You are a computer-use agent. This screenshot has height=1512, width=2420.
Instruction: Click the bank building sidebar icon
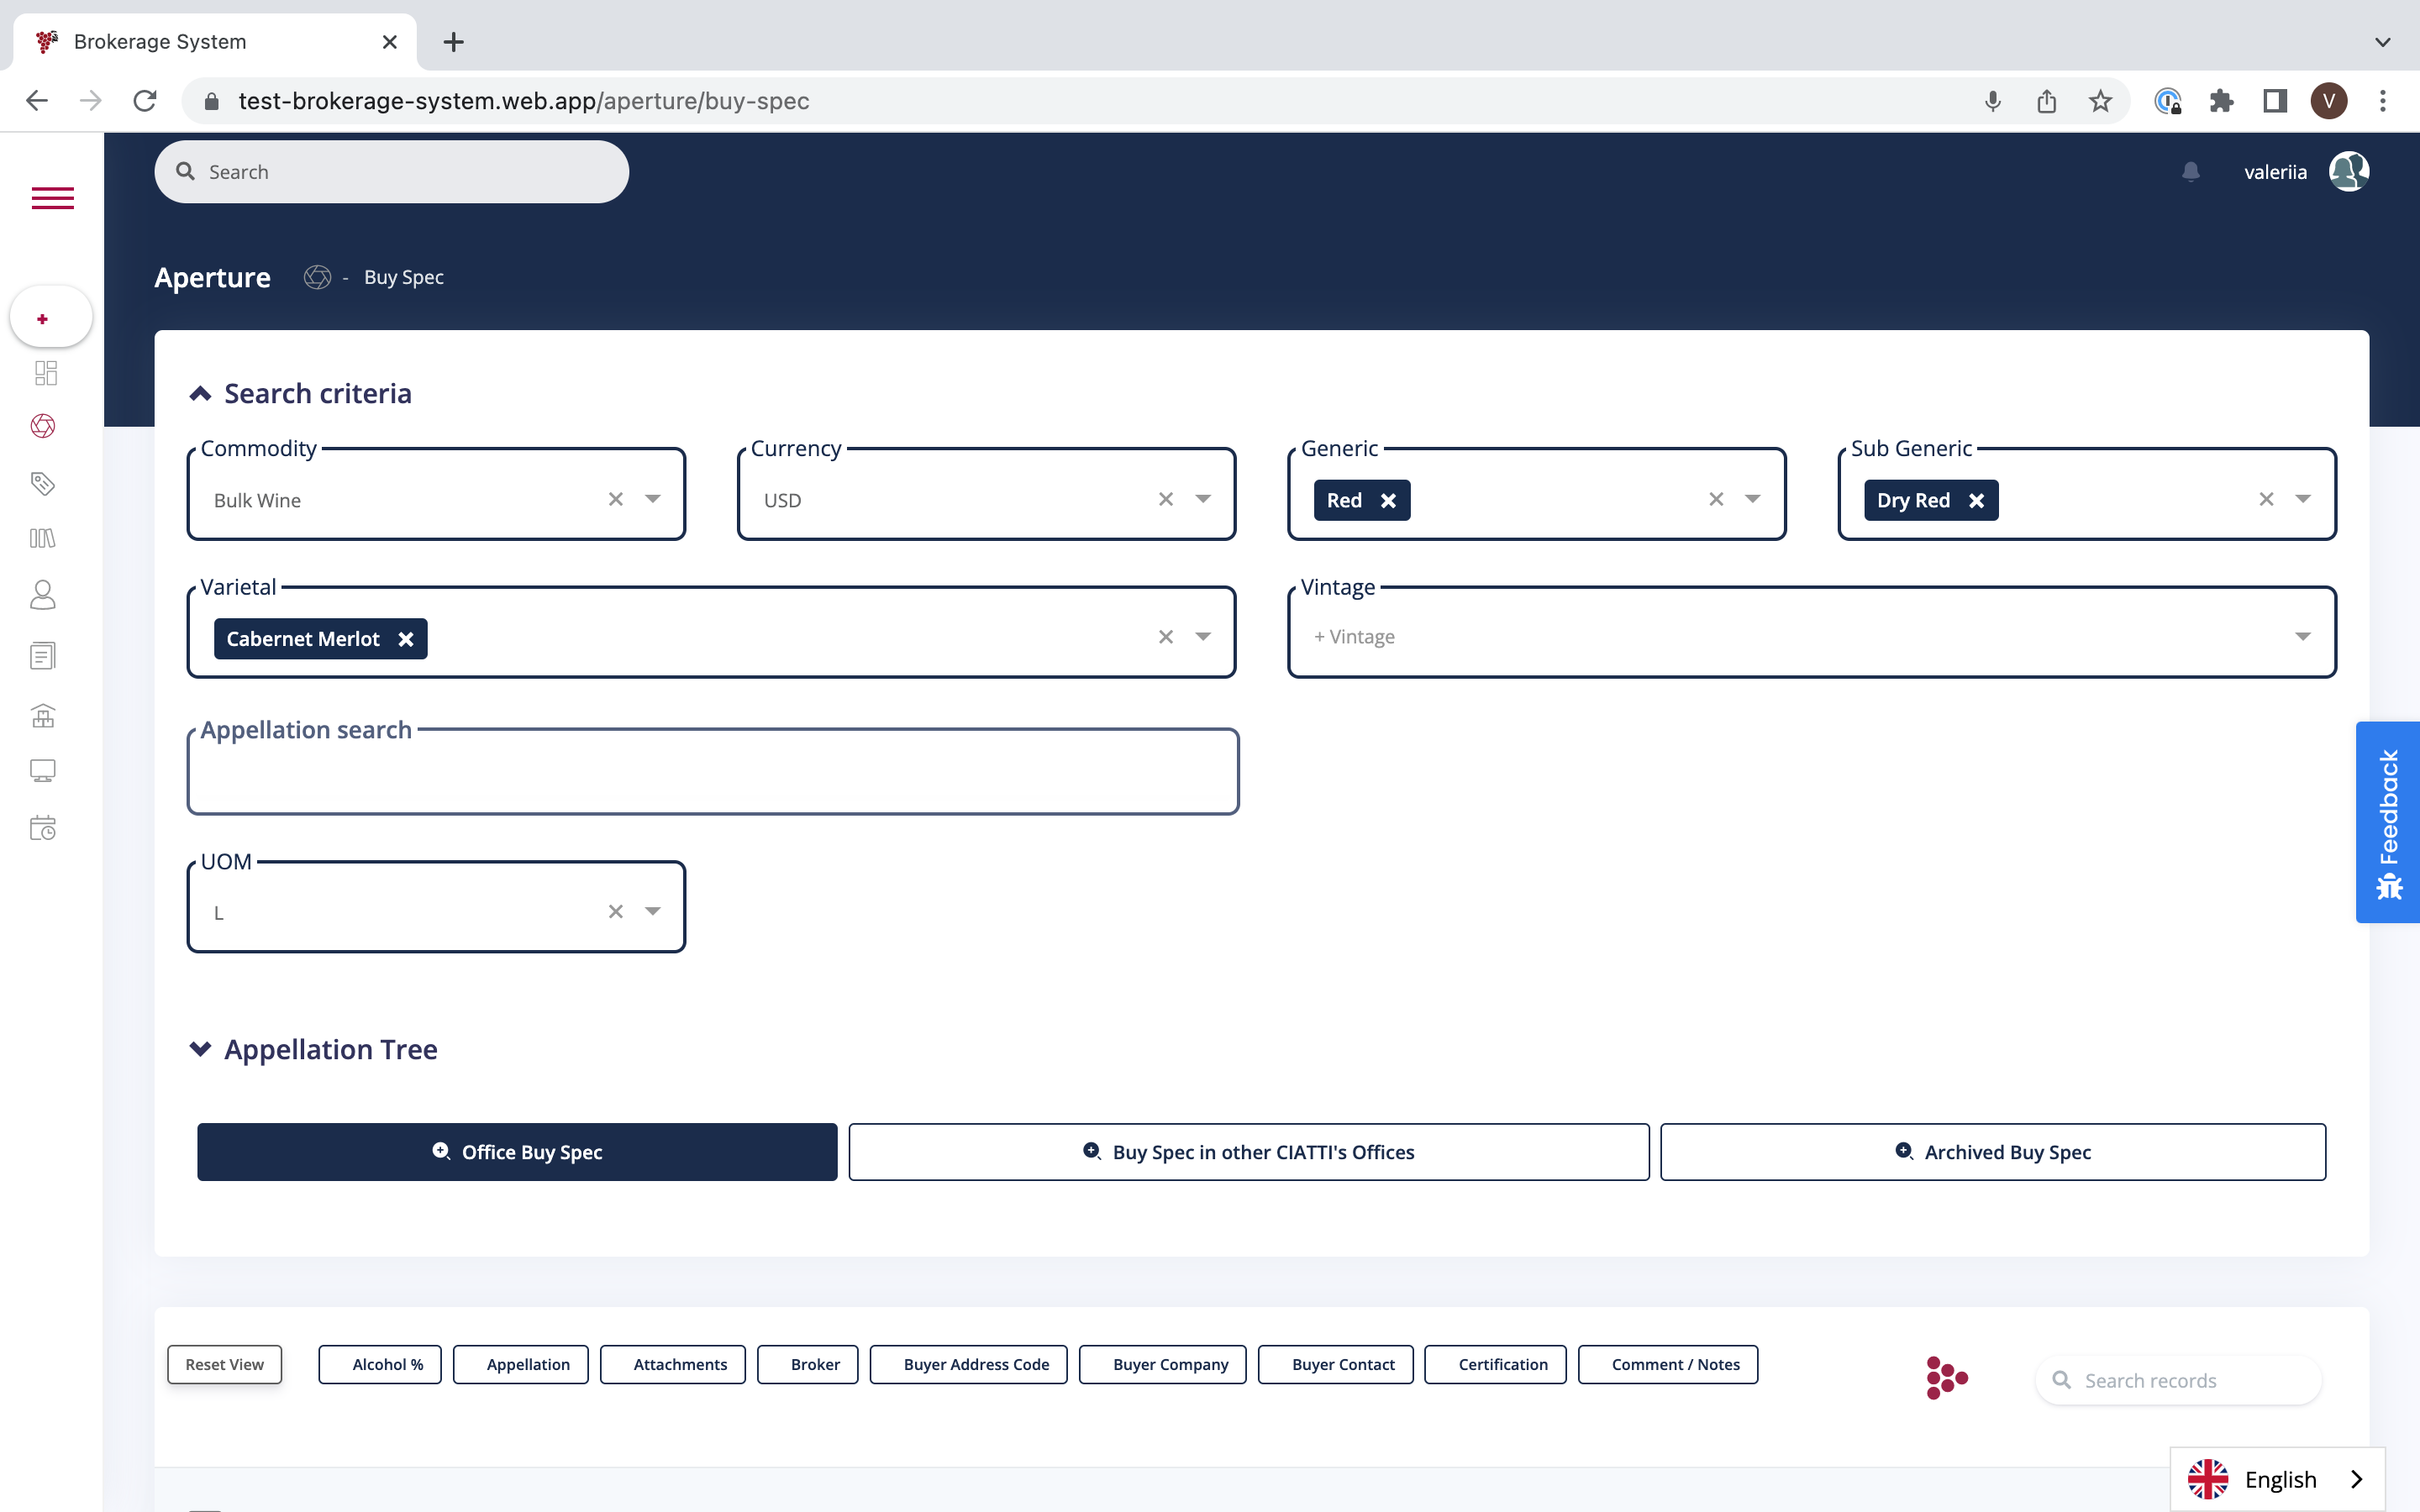[x=43, y=716]
